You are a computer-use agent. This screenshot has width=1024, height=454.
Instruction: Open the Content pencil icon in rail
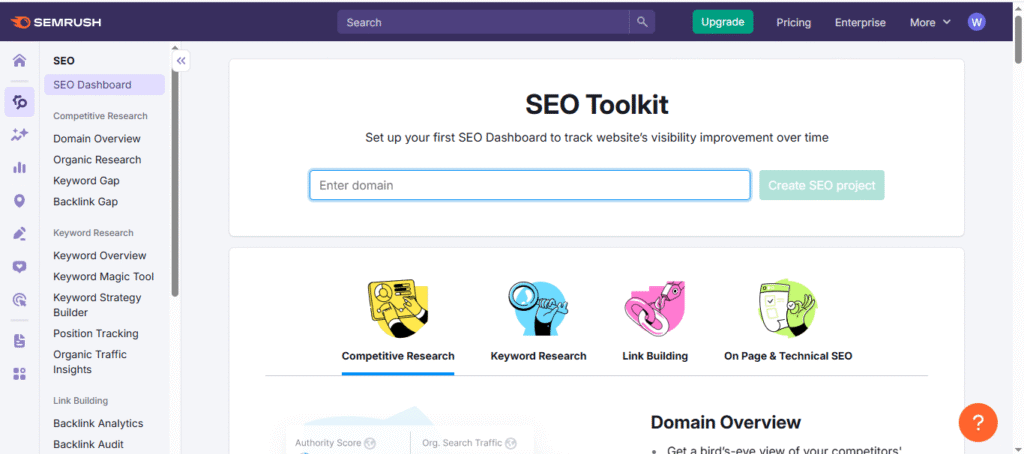pos(20,233)
